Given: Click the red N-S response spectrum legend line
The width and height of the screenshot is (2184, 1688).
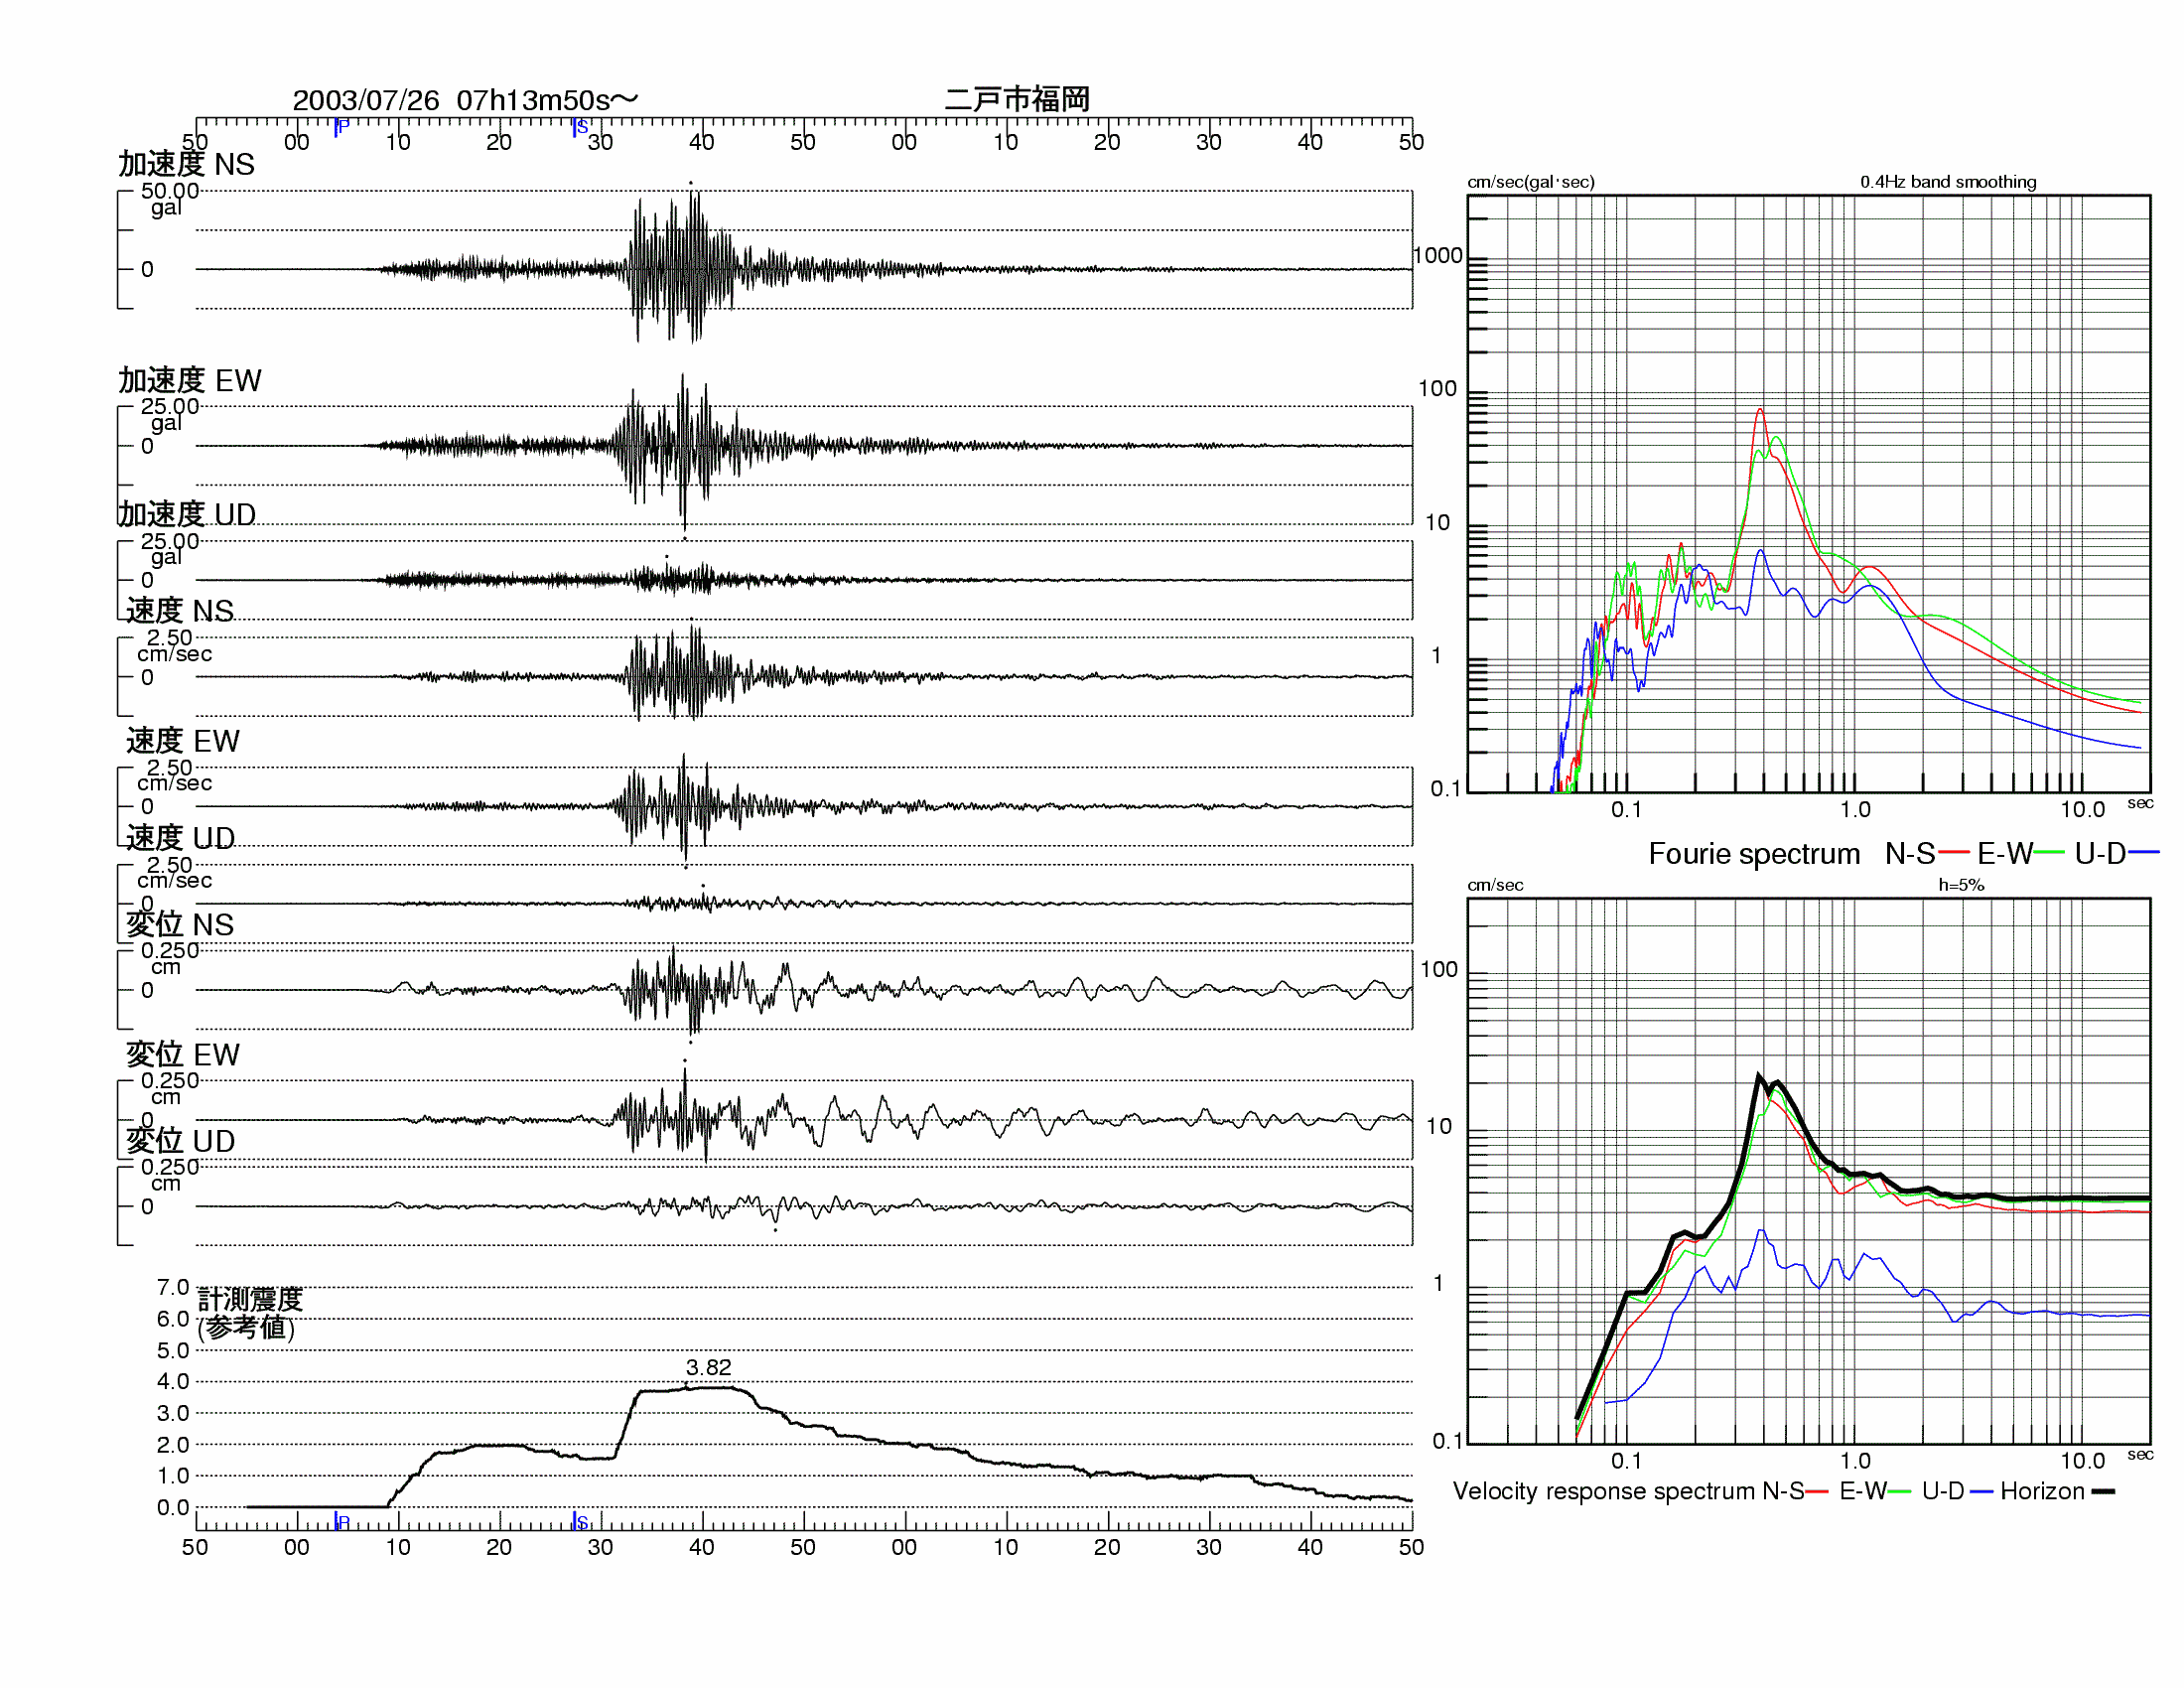Looking at the screenshot, I should click(1817, 1491).
